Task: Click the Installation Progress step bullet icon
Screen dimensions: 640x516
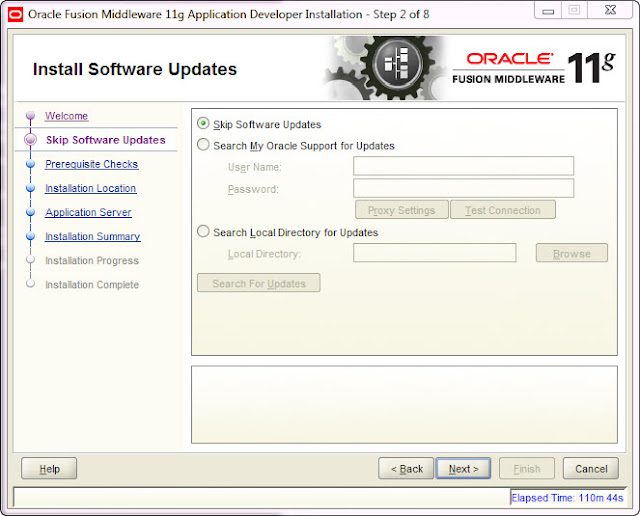Action: coord(30,260)
